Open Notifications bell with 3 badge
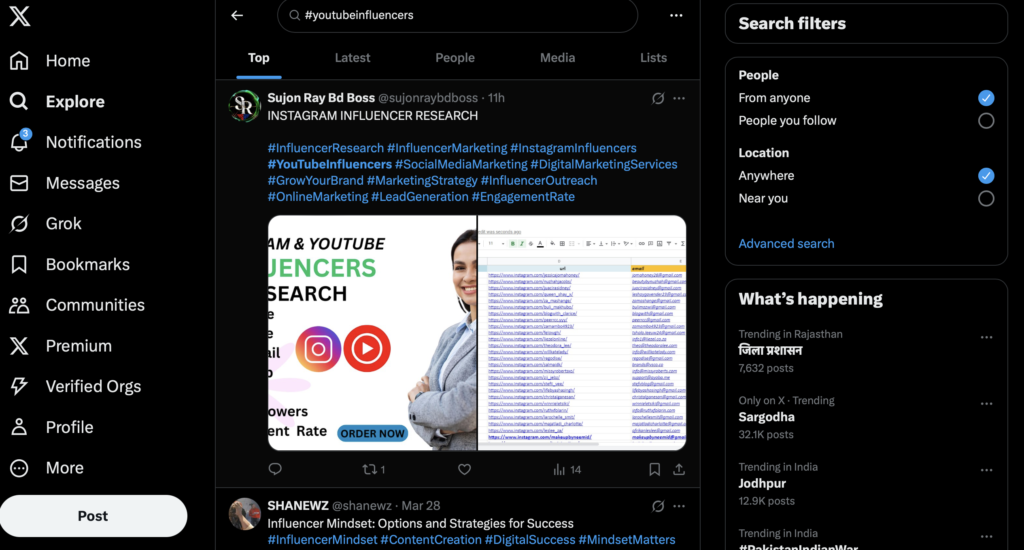This screenshot has width=1024, height=550. pyautogui.click(x=75, y=142)
